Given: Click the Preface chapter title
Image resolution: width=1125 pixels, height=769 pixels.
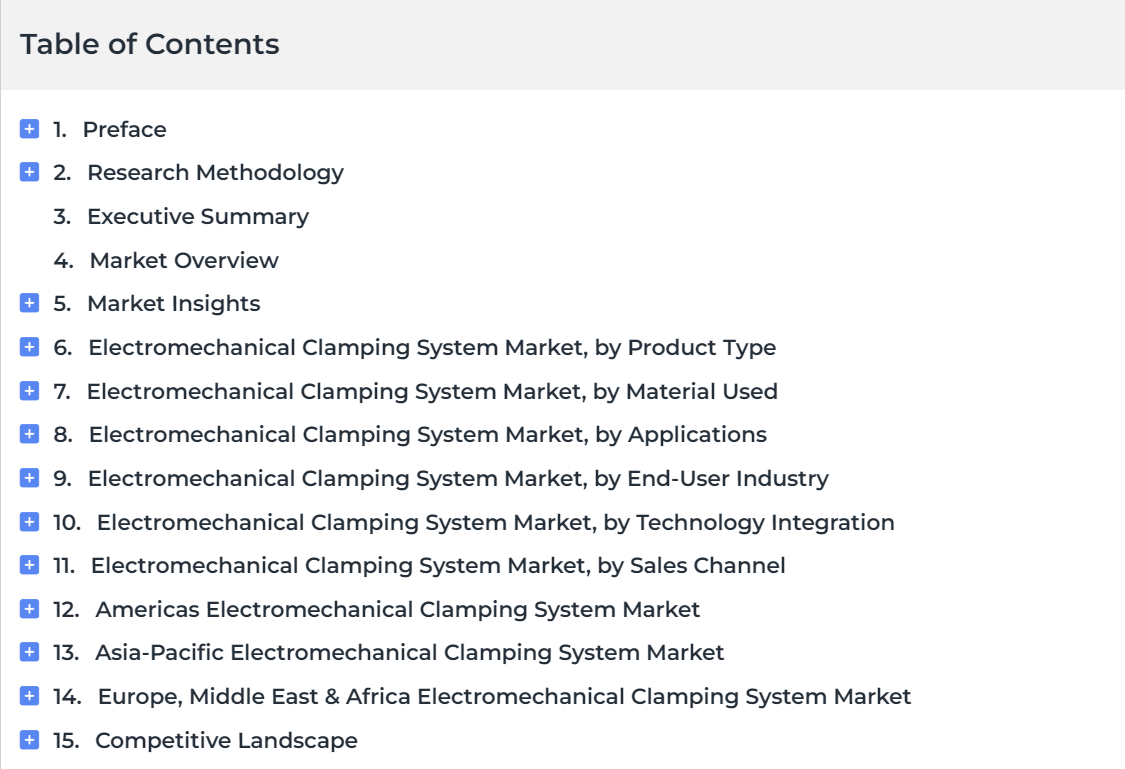Looking at the screenshot, I should tap(124, 130).
